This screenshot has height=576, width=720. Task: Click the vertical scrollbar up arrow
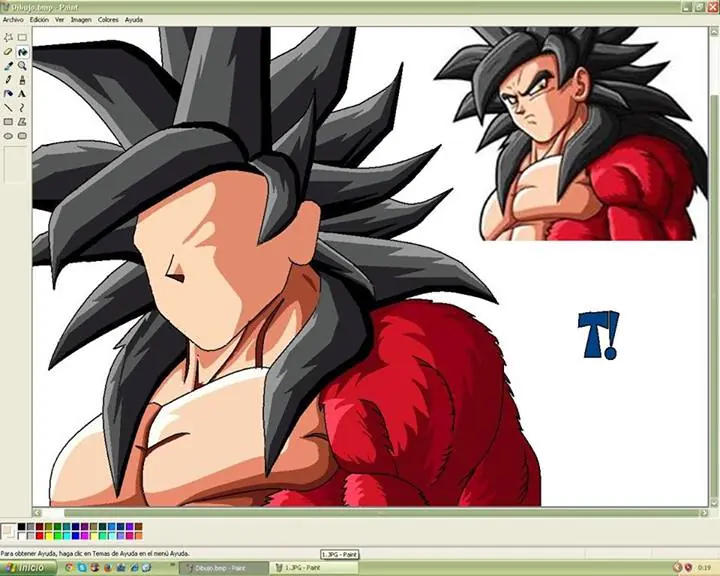[x=714, y=31]
